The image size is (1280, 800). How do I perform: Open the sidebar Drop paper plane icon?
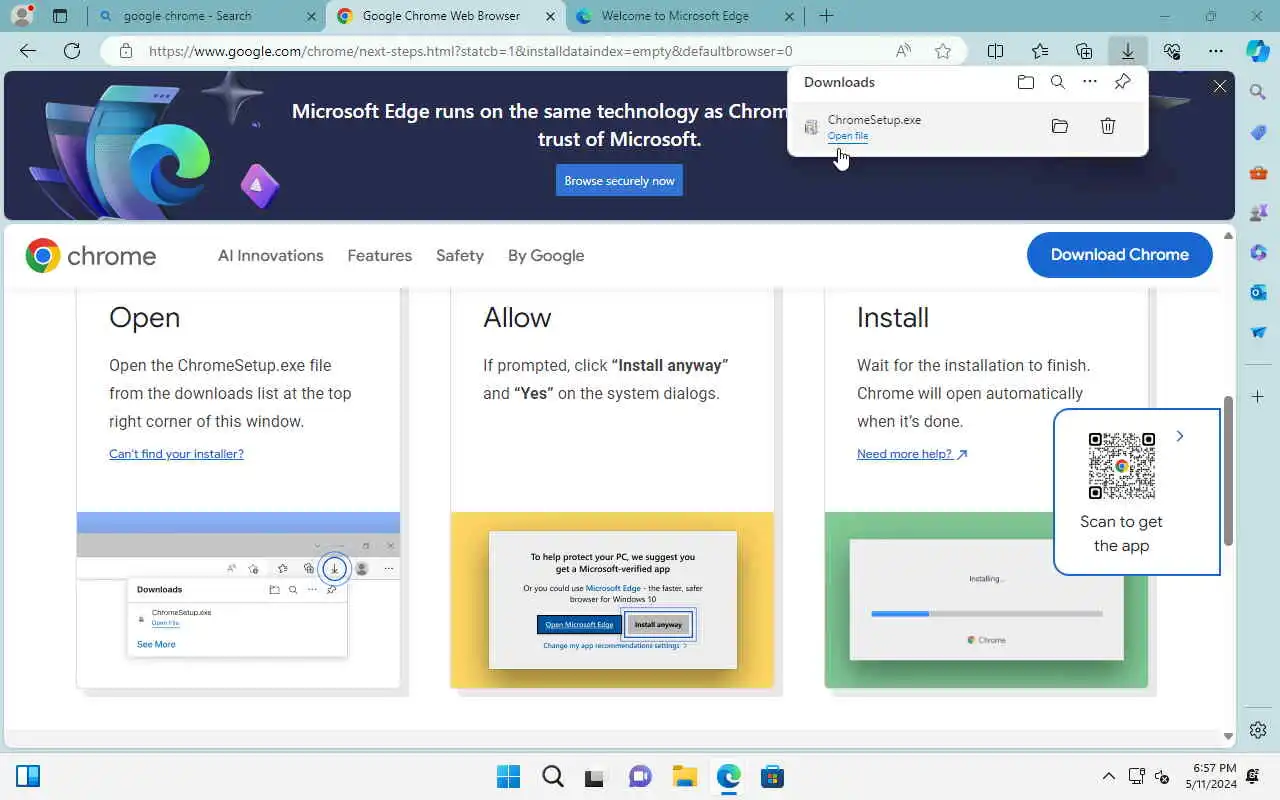pyautogui.click(x=1258, y=332)
